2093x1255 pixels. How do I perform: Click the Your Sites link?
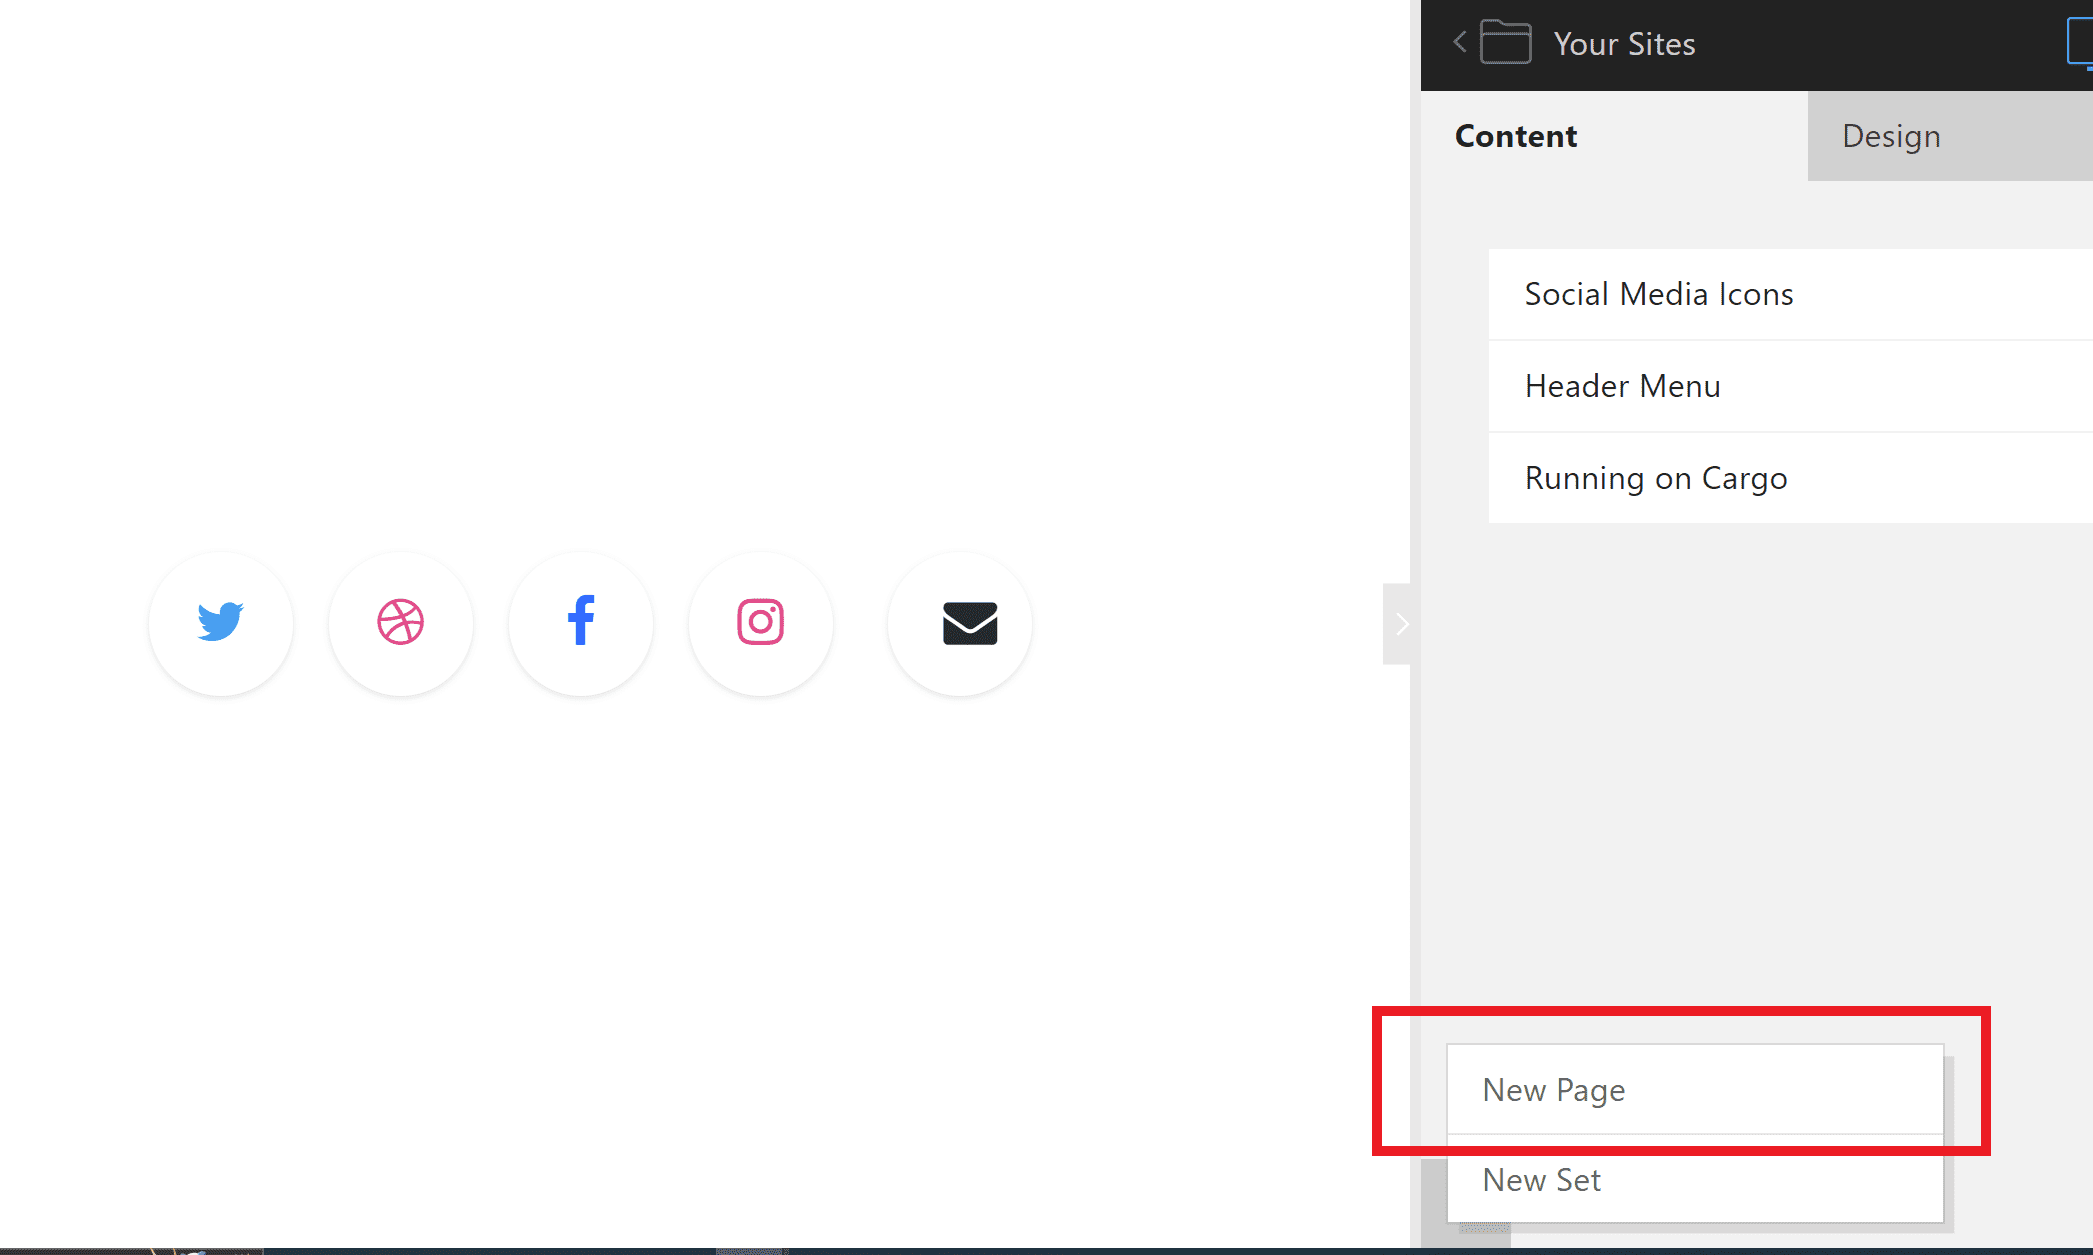1624,44
